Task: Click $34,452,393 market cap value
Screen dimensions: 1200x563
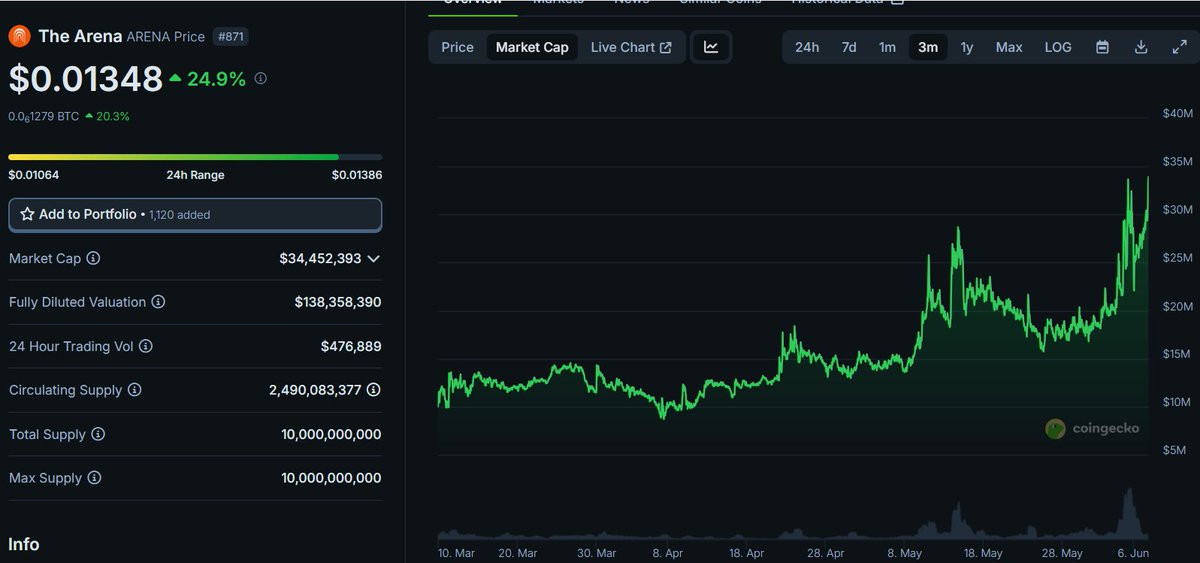Action: point(320,259)
